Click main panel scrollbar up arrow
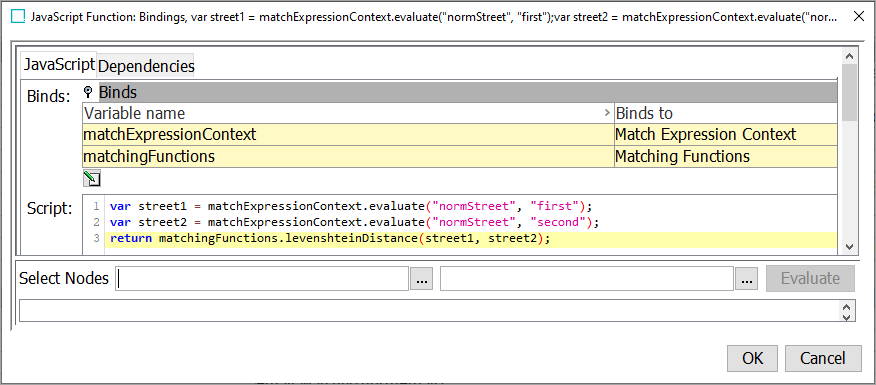This screenshot has height=385, width=876. pyautogui.click(x=849, y=56)
